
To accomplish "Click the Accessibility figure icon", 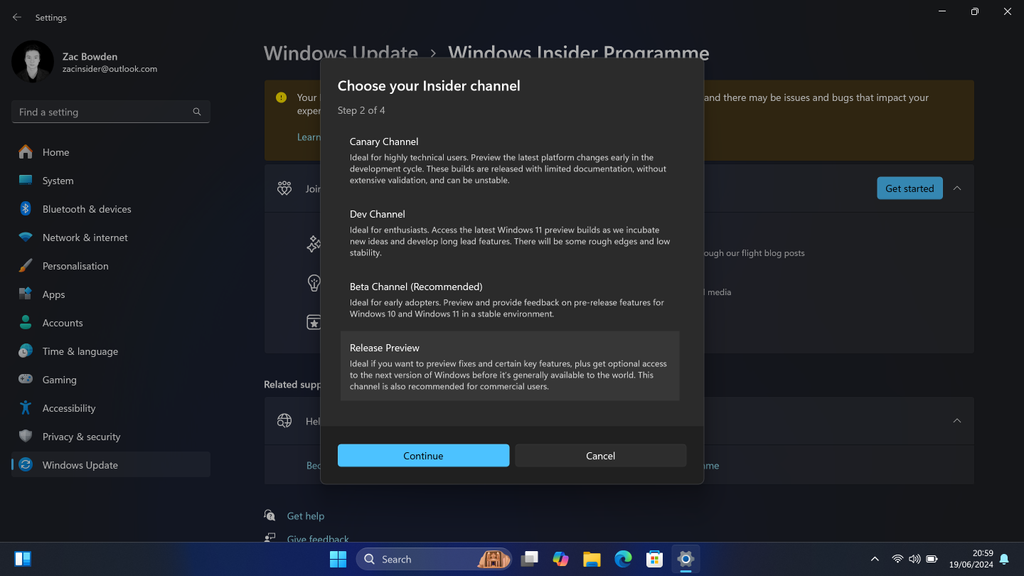I will coord(25,408).
